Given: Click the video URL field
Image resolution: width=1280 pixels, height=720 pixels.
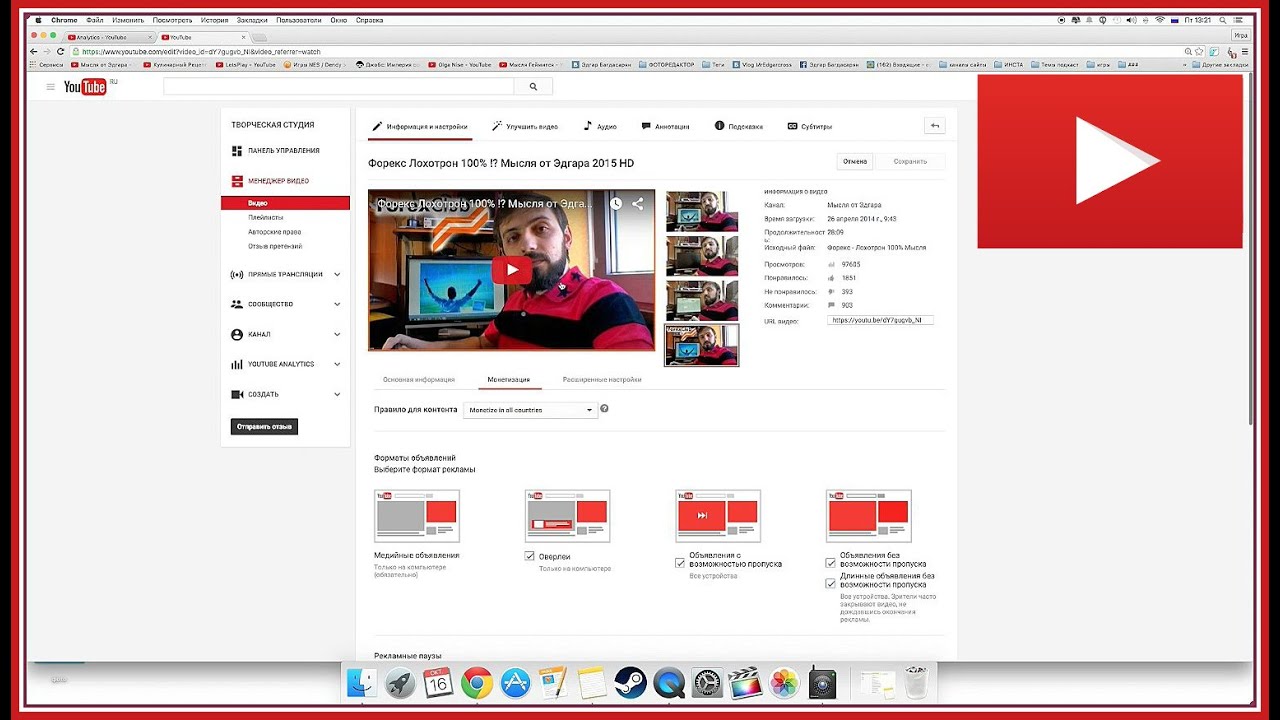Looking at the screenshot, I should click(880, 320).
